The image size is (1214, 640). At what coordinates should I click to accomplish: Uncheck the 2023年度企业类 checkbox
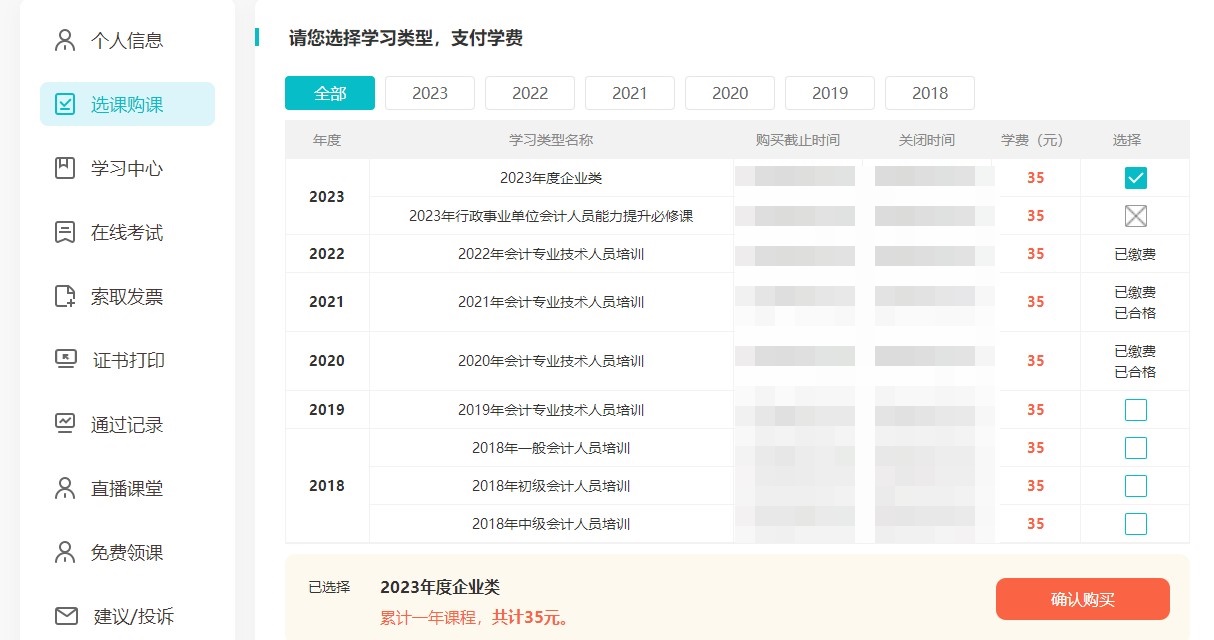tap(1135, 178)
